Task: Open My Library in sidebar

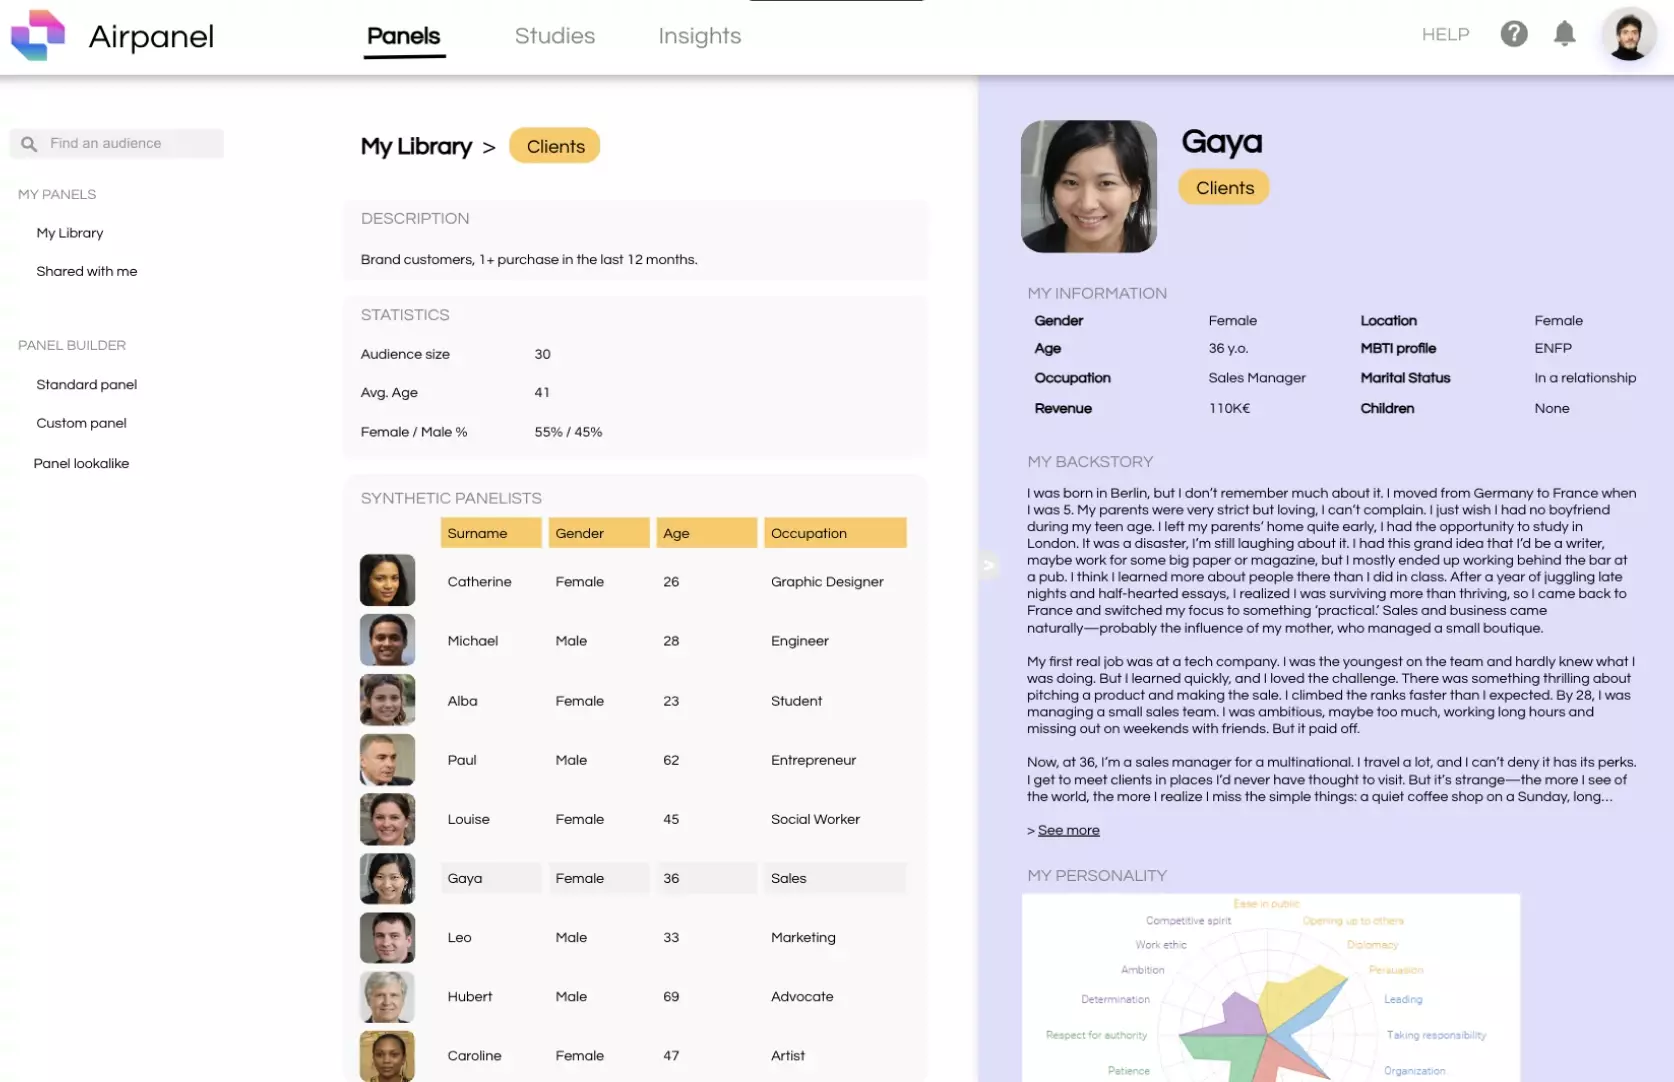Action: coord(70,233)
